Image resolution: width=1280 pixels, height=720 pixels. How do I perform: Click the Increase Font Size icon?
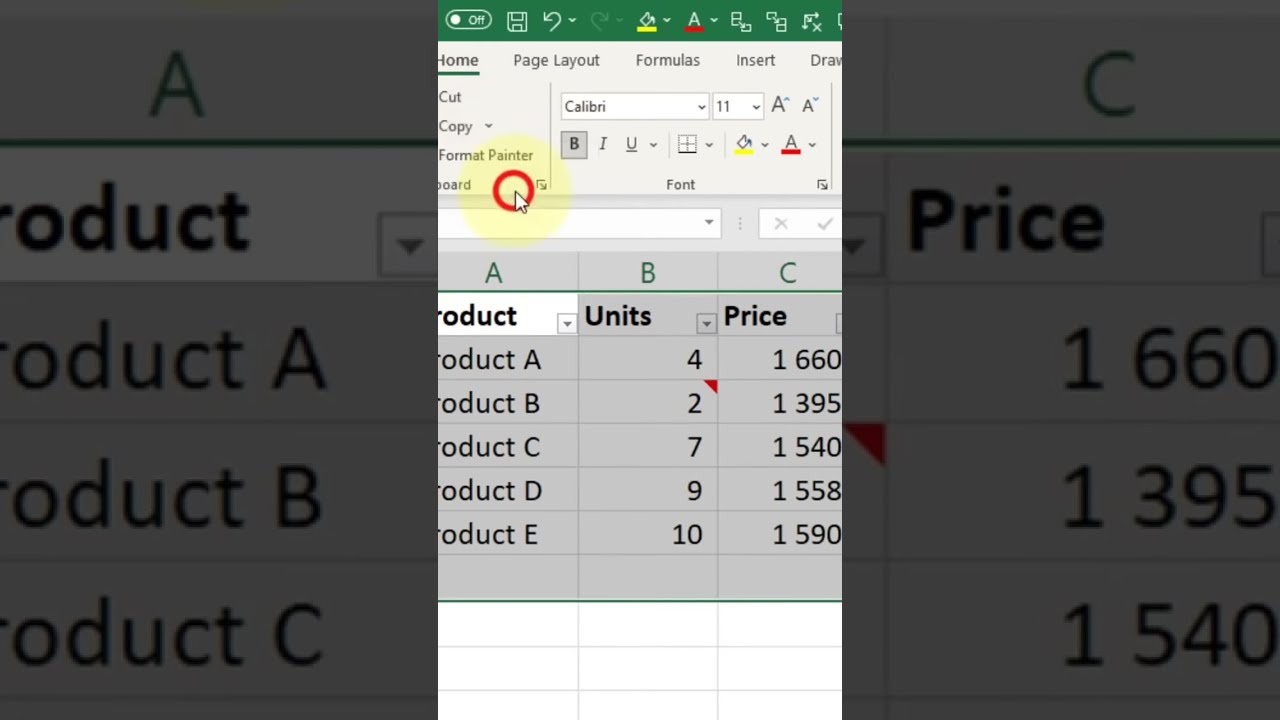(780, 106)
